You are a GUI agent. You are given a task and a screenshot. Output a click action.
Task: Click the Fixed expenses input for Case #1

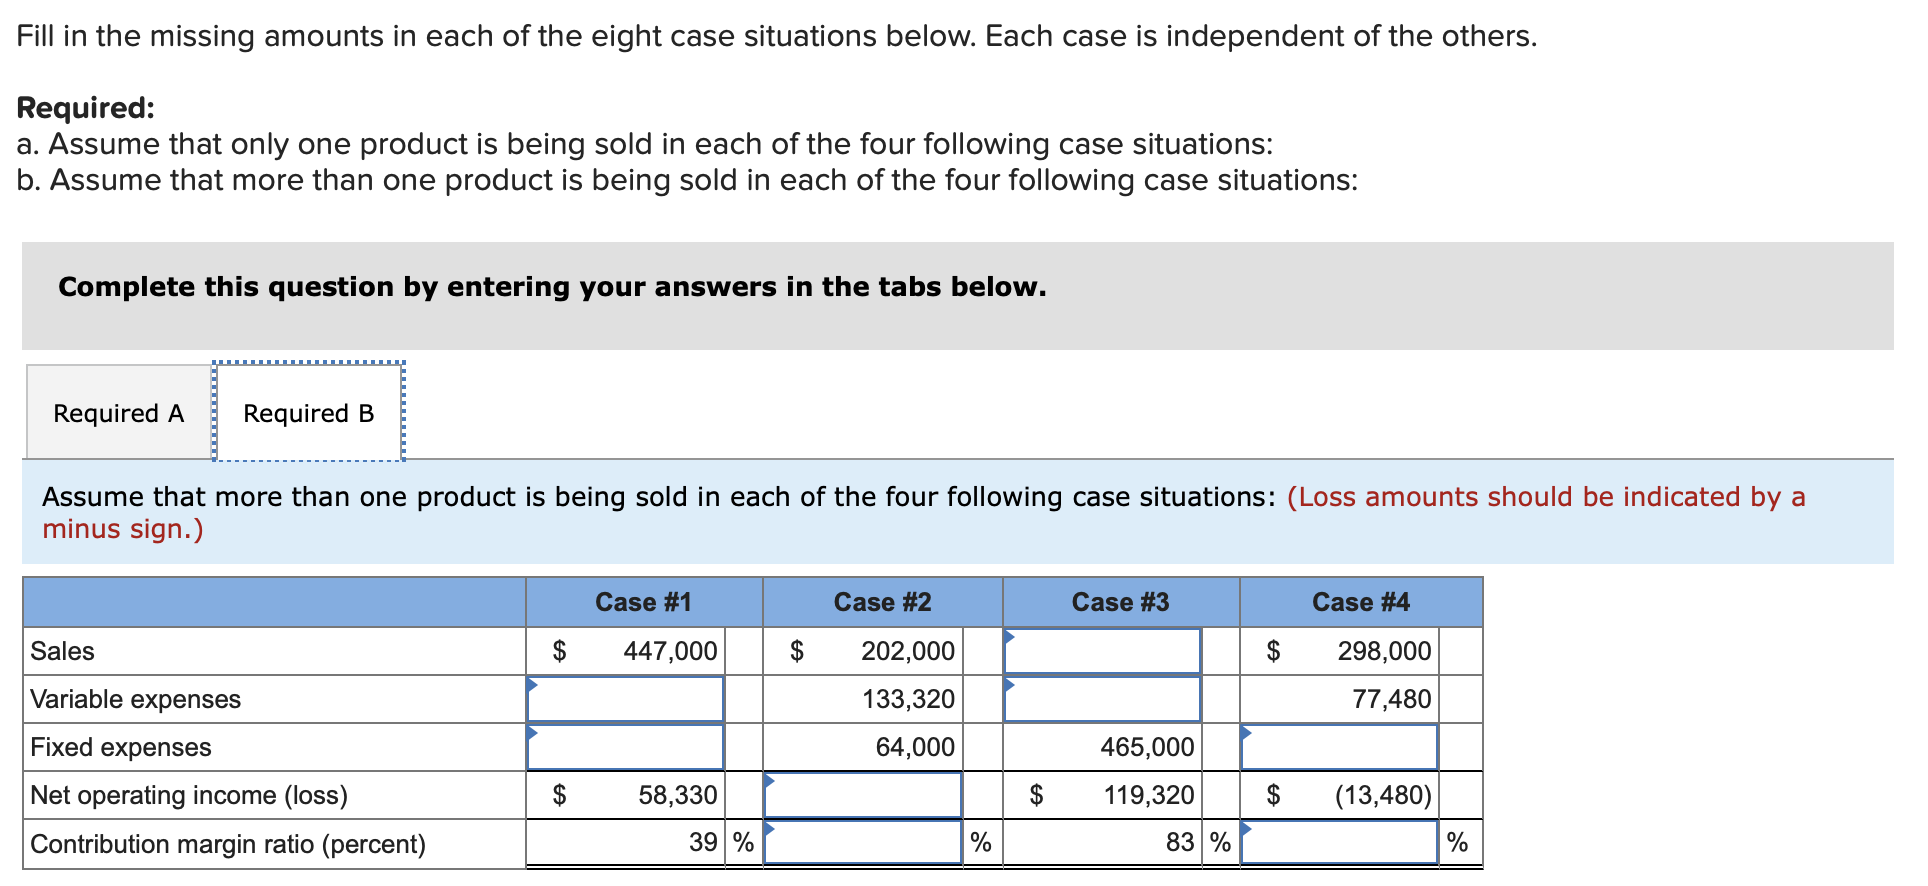coord(625,747)
